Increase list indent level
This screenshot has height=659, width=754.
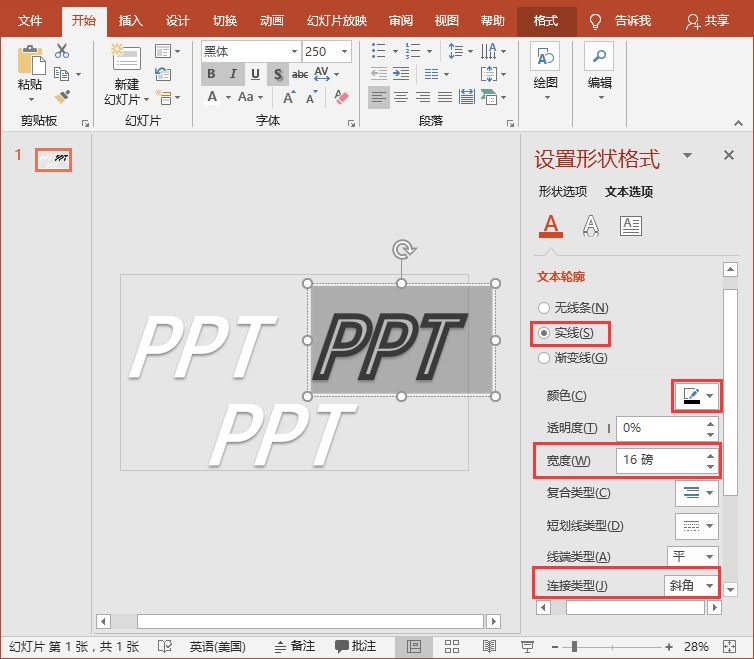(x=401, y=74)
